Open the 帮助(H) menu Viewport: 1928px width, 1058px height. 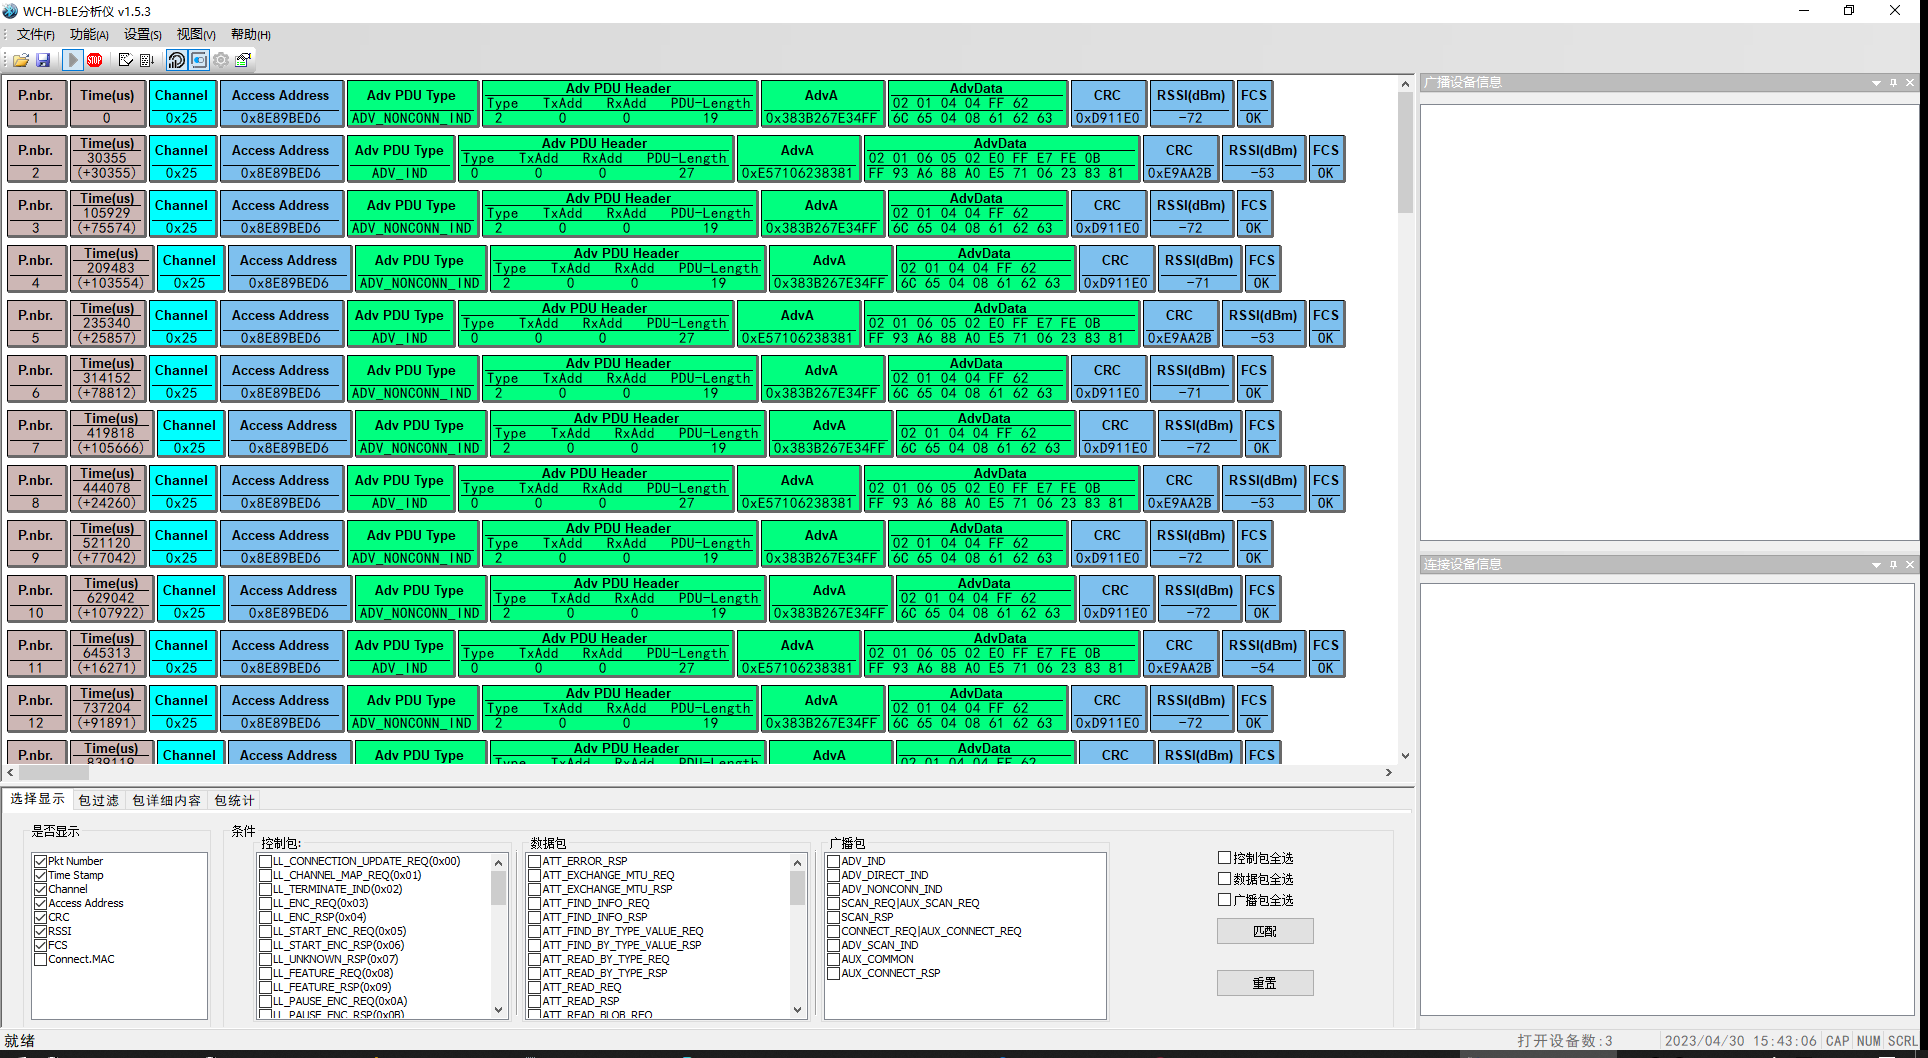(251, 34)
